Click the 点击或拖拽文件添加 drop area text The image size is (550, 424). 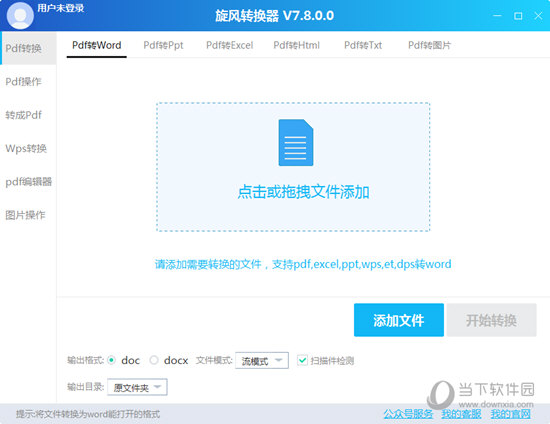pyautogui.click(x=303, y=192)
